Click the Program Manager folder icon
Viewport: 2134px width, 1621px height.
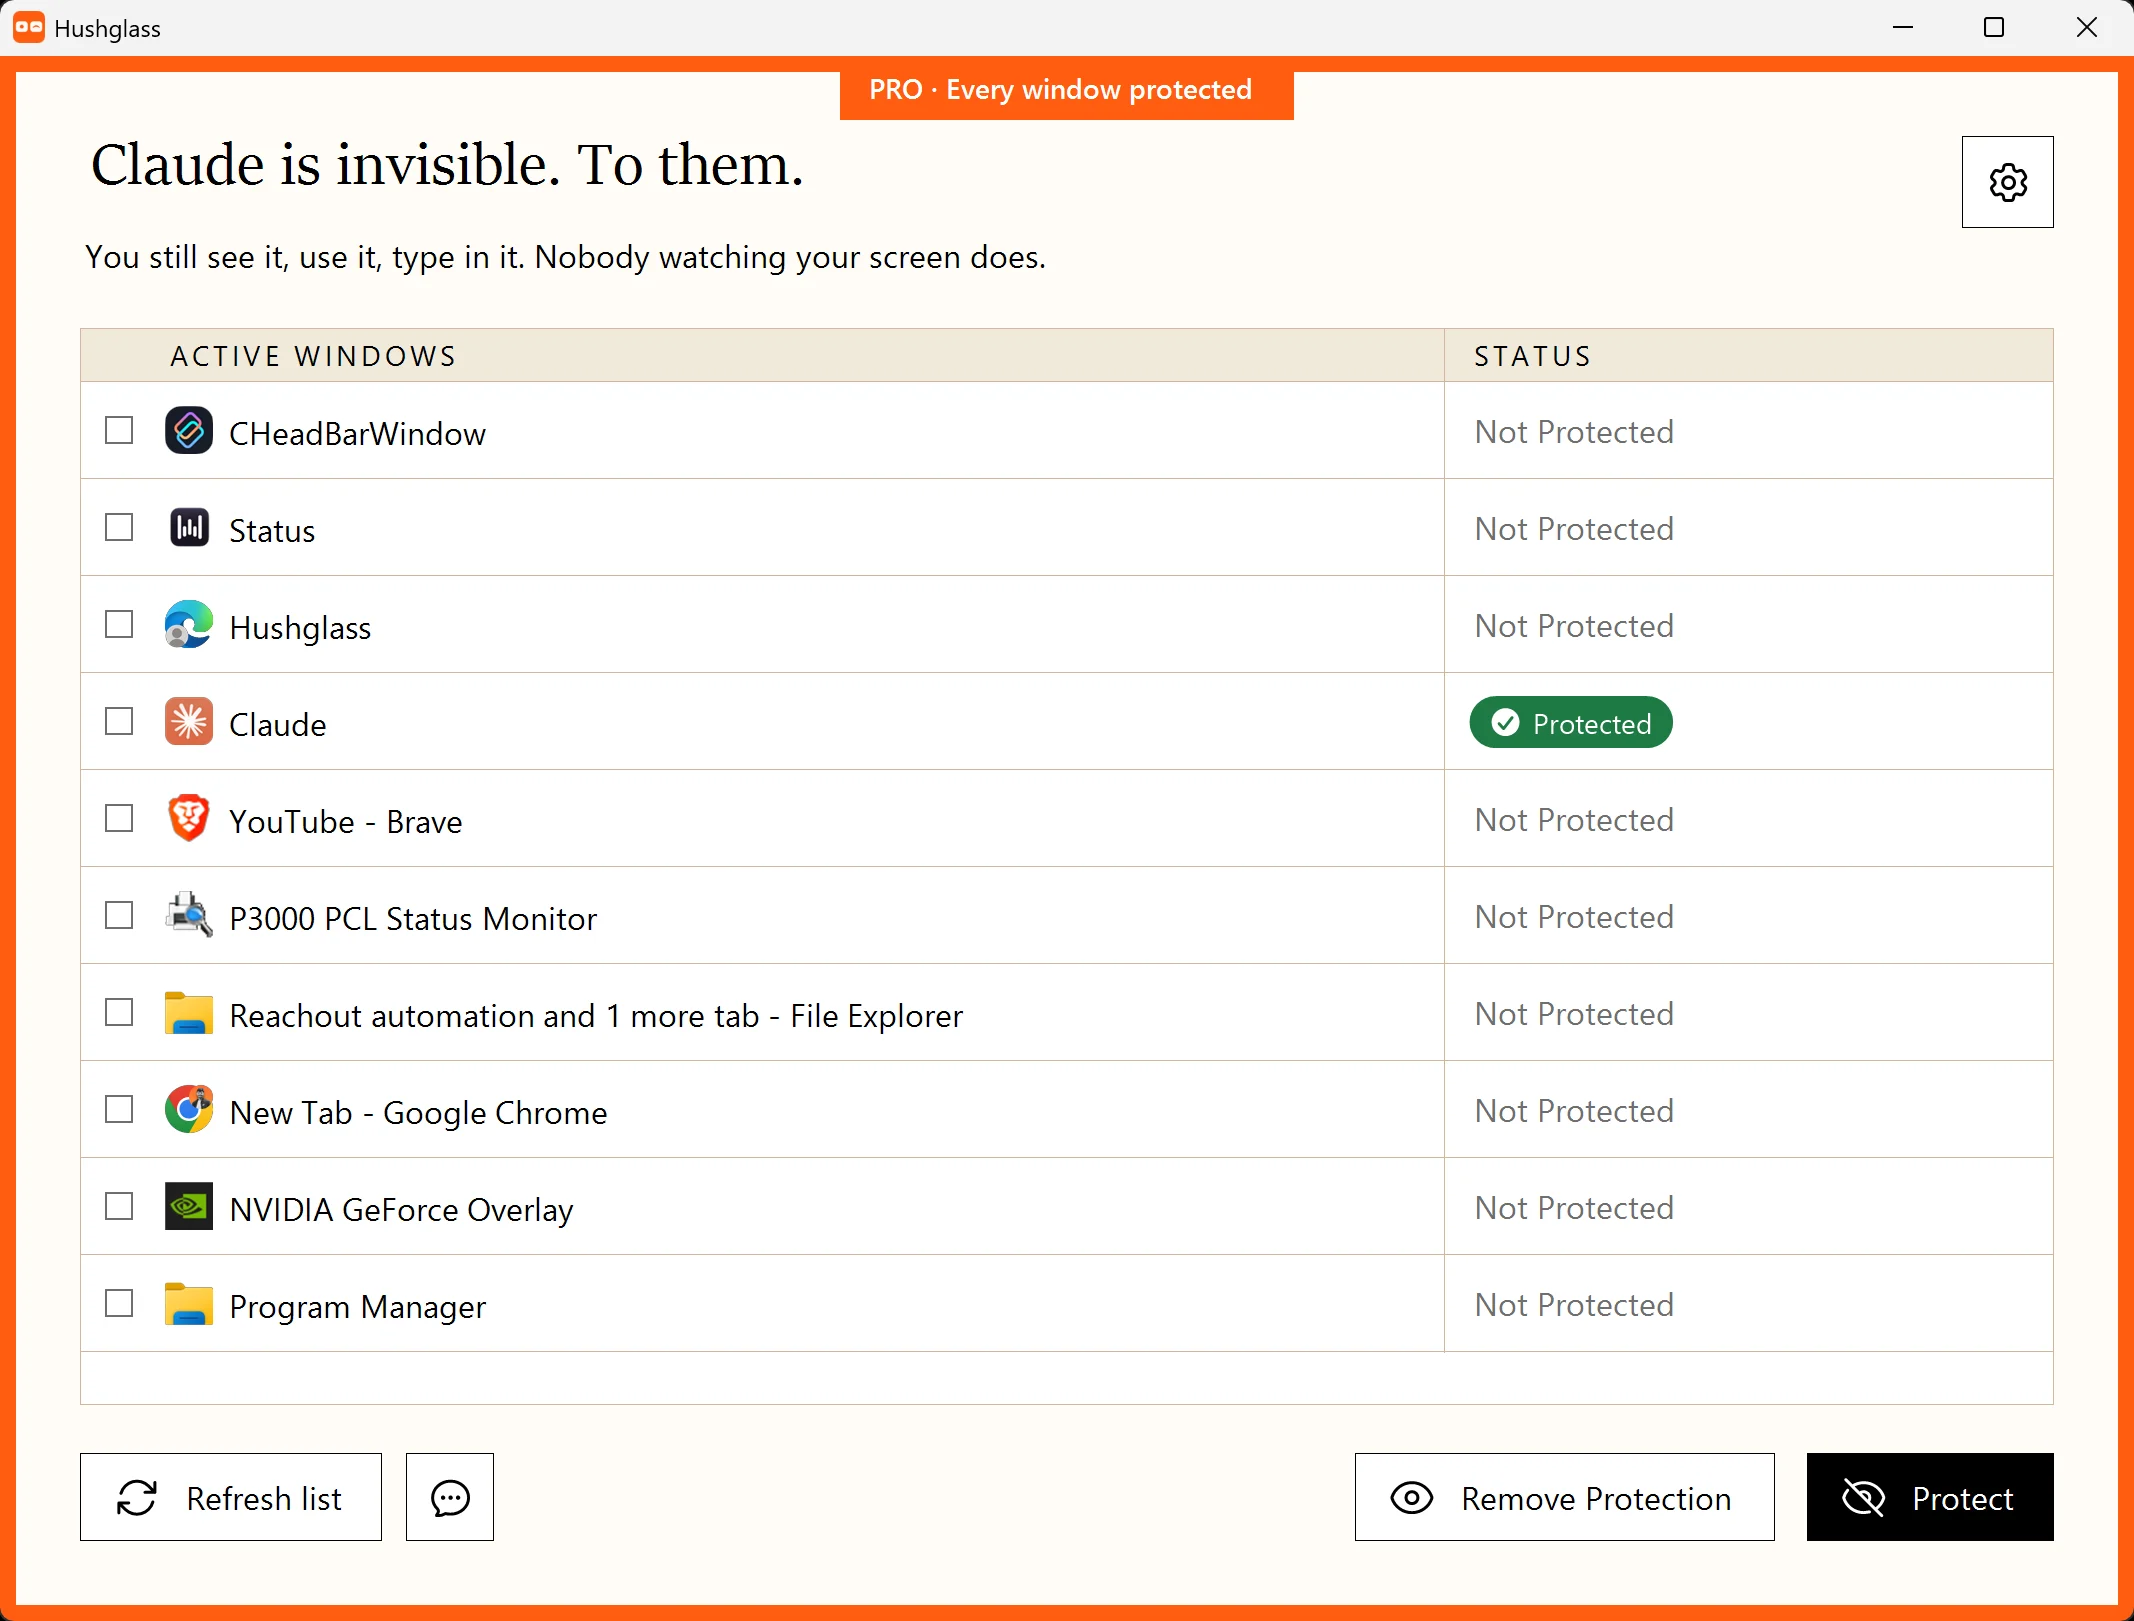pyautogui.click(x=189, y=1304)
